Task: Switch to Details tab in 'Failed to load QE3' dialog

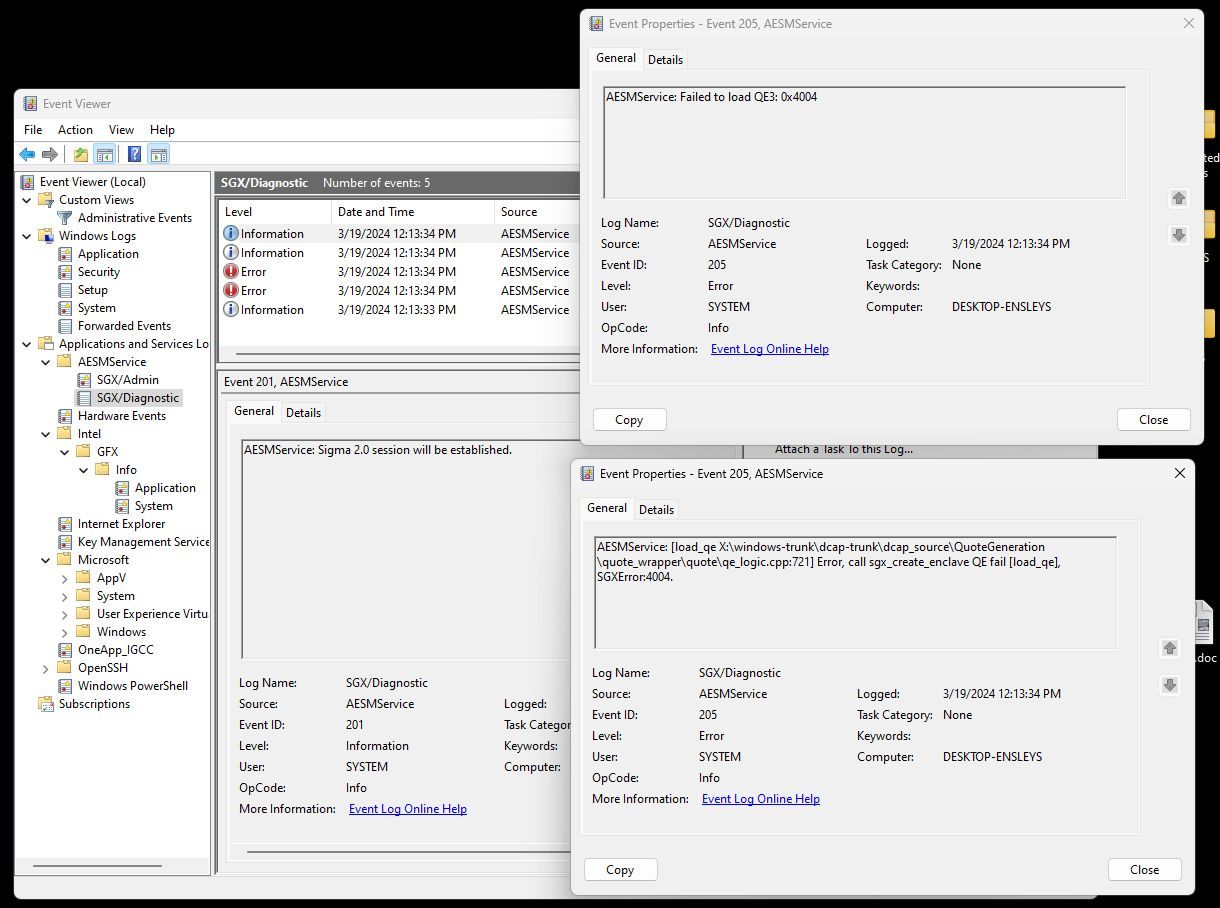Action: pos(665,59)
